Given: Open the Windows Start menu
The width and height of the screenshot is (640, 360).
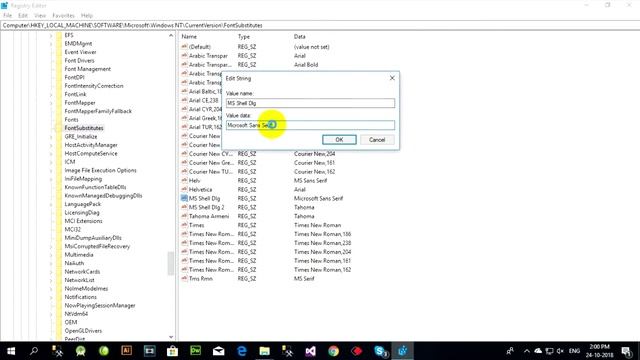Looking at the screenshot, I should pyautogui.click(x=11, y=351).
